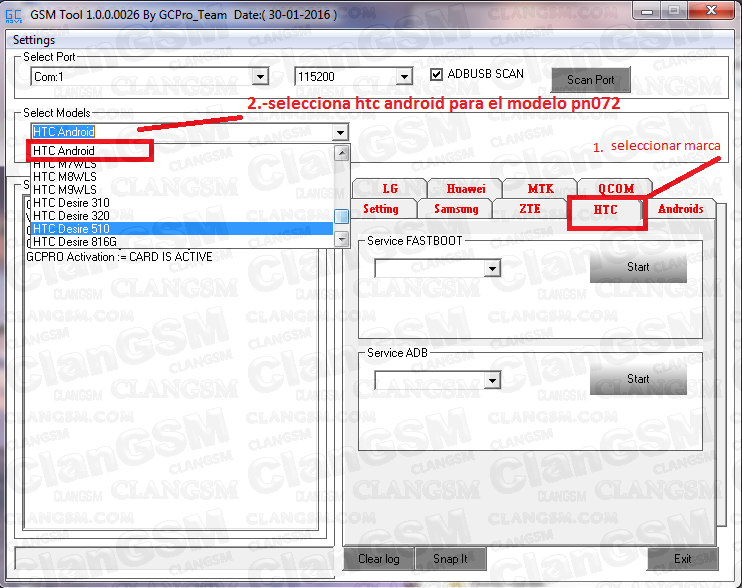Switch to the MTK tab
This screenshot has width=742, height=588.
pos(540,189)
